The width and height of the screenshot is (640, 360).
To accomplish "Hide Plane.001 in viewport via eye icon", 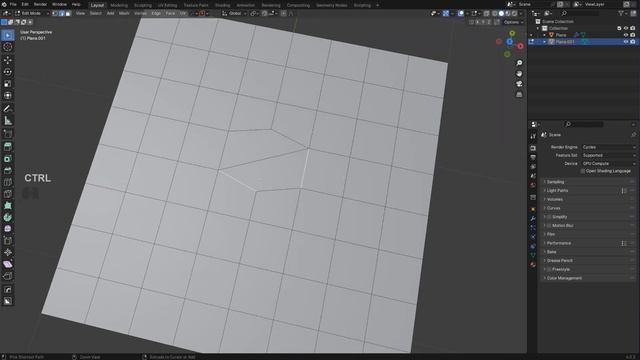I will pos(626,42).
